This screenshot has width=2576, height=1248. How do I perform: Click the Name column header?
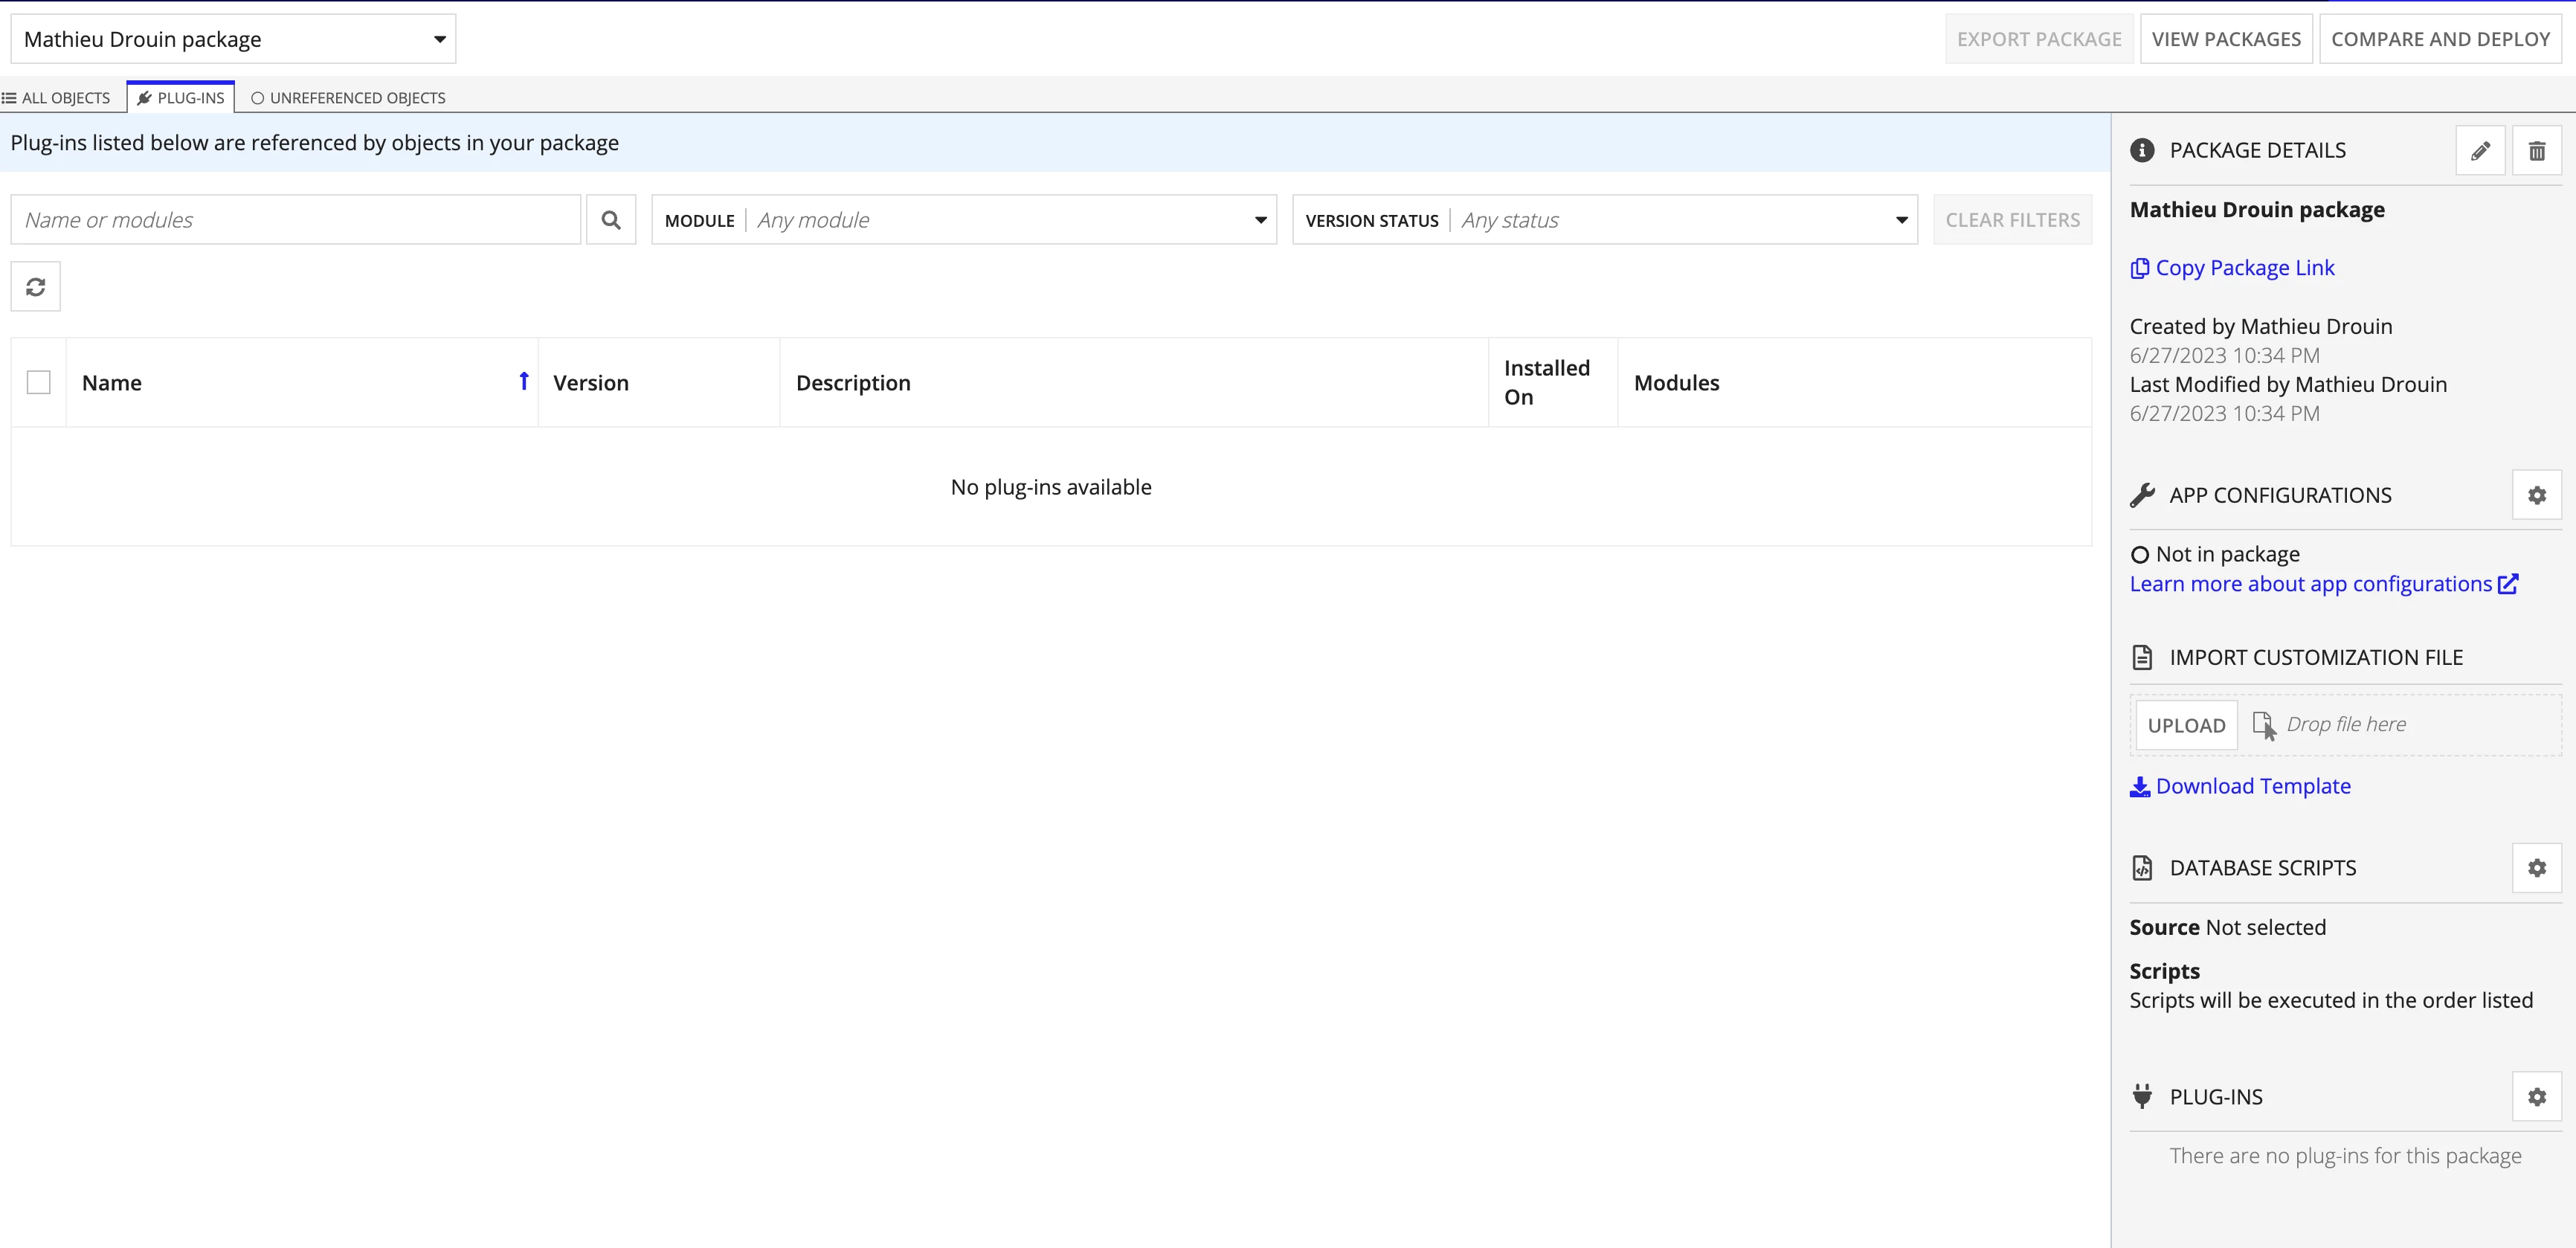[x=112, y=383]
